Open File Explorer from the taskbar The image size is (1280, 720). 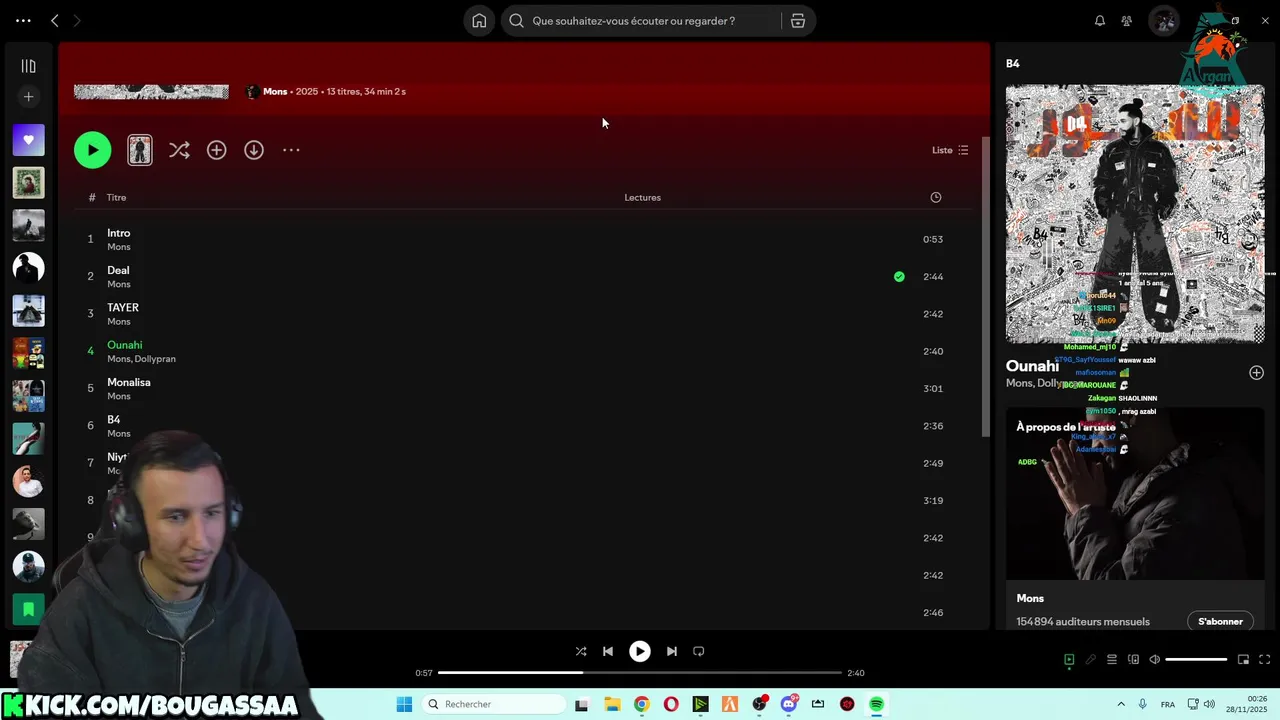click(x=612, y=704)
